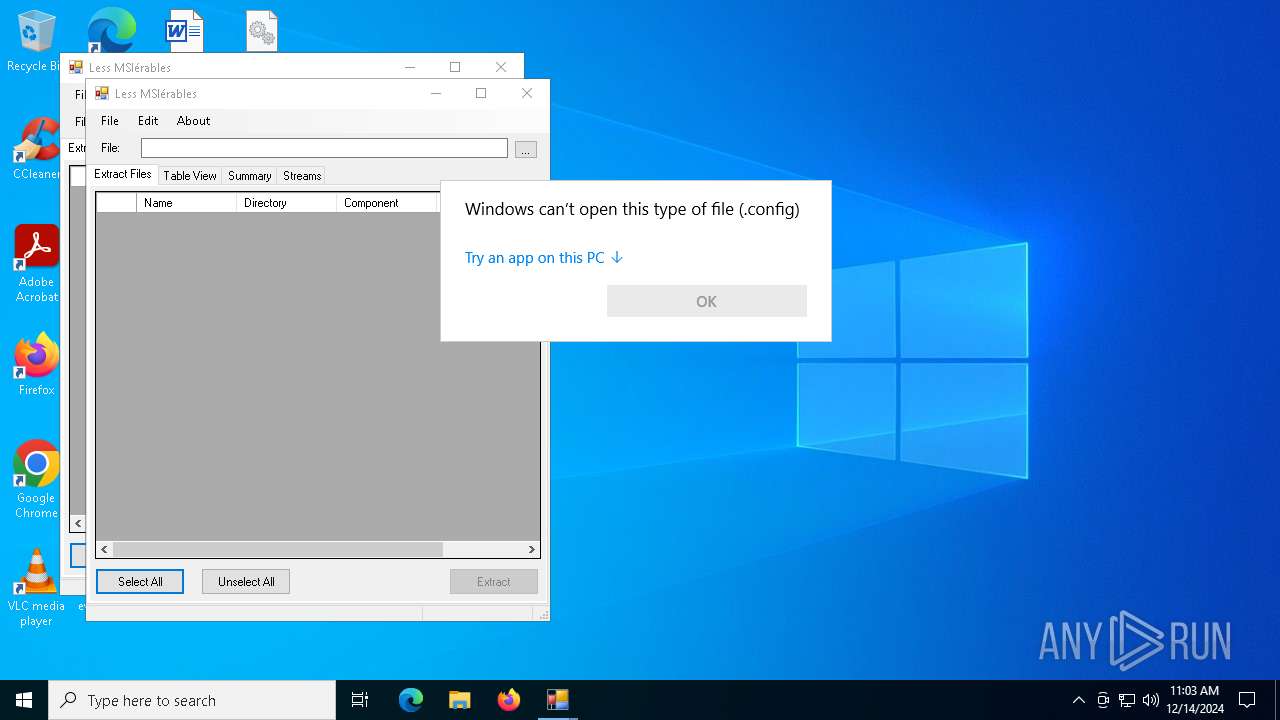Screen dimensions: 1280x720
Task: Click the Less MSIérables front window title icon
Action: click(101, 93)
